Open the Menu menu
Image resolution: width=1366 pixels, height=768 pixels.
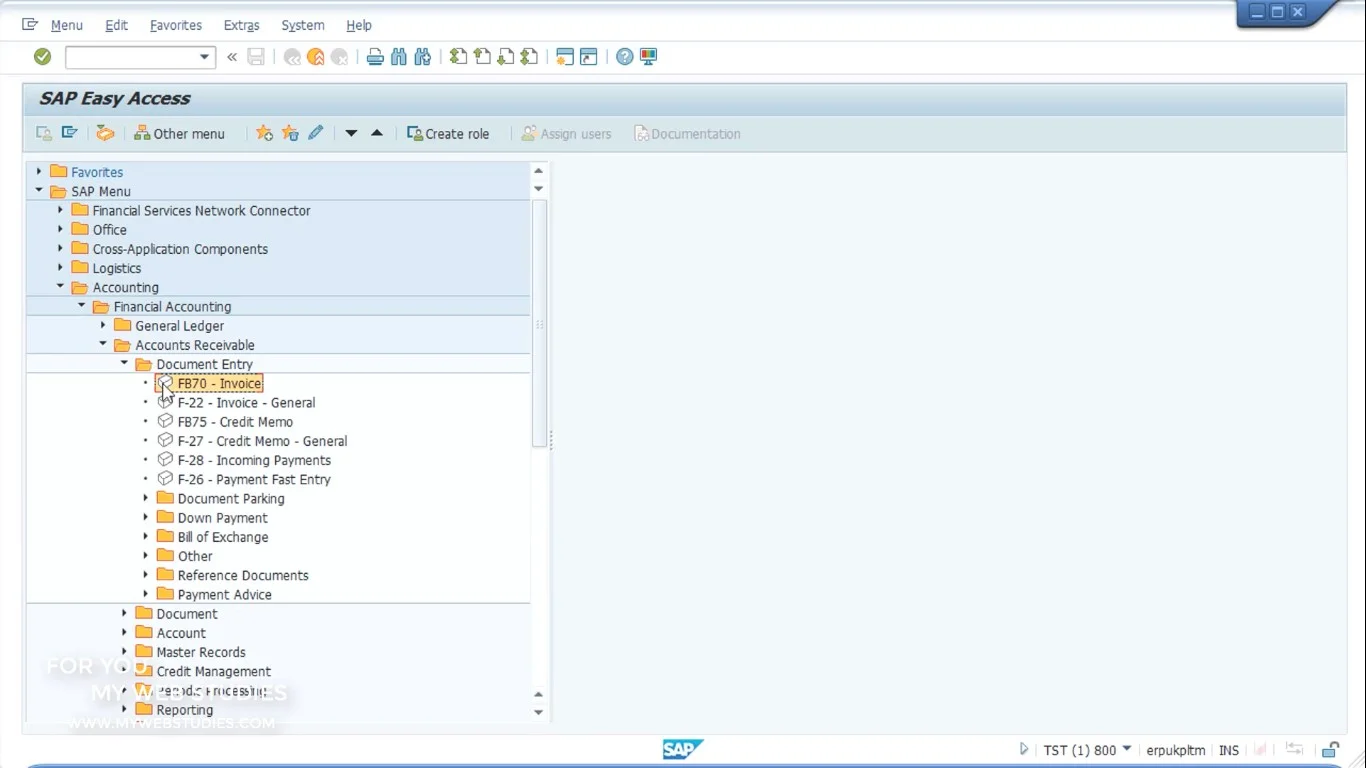click(x=66, y=25)
